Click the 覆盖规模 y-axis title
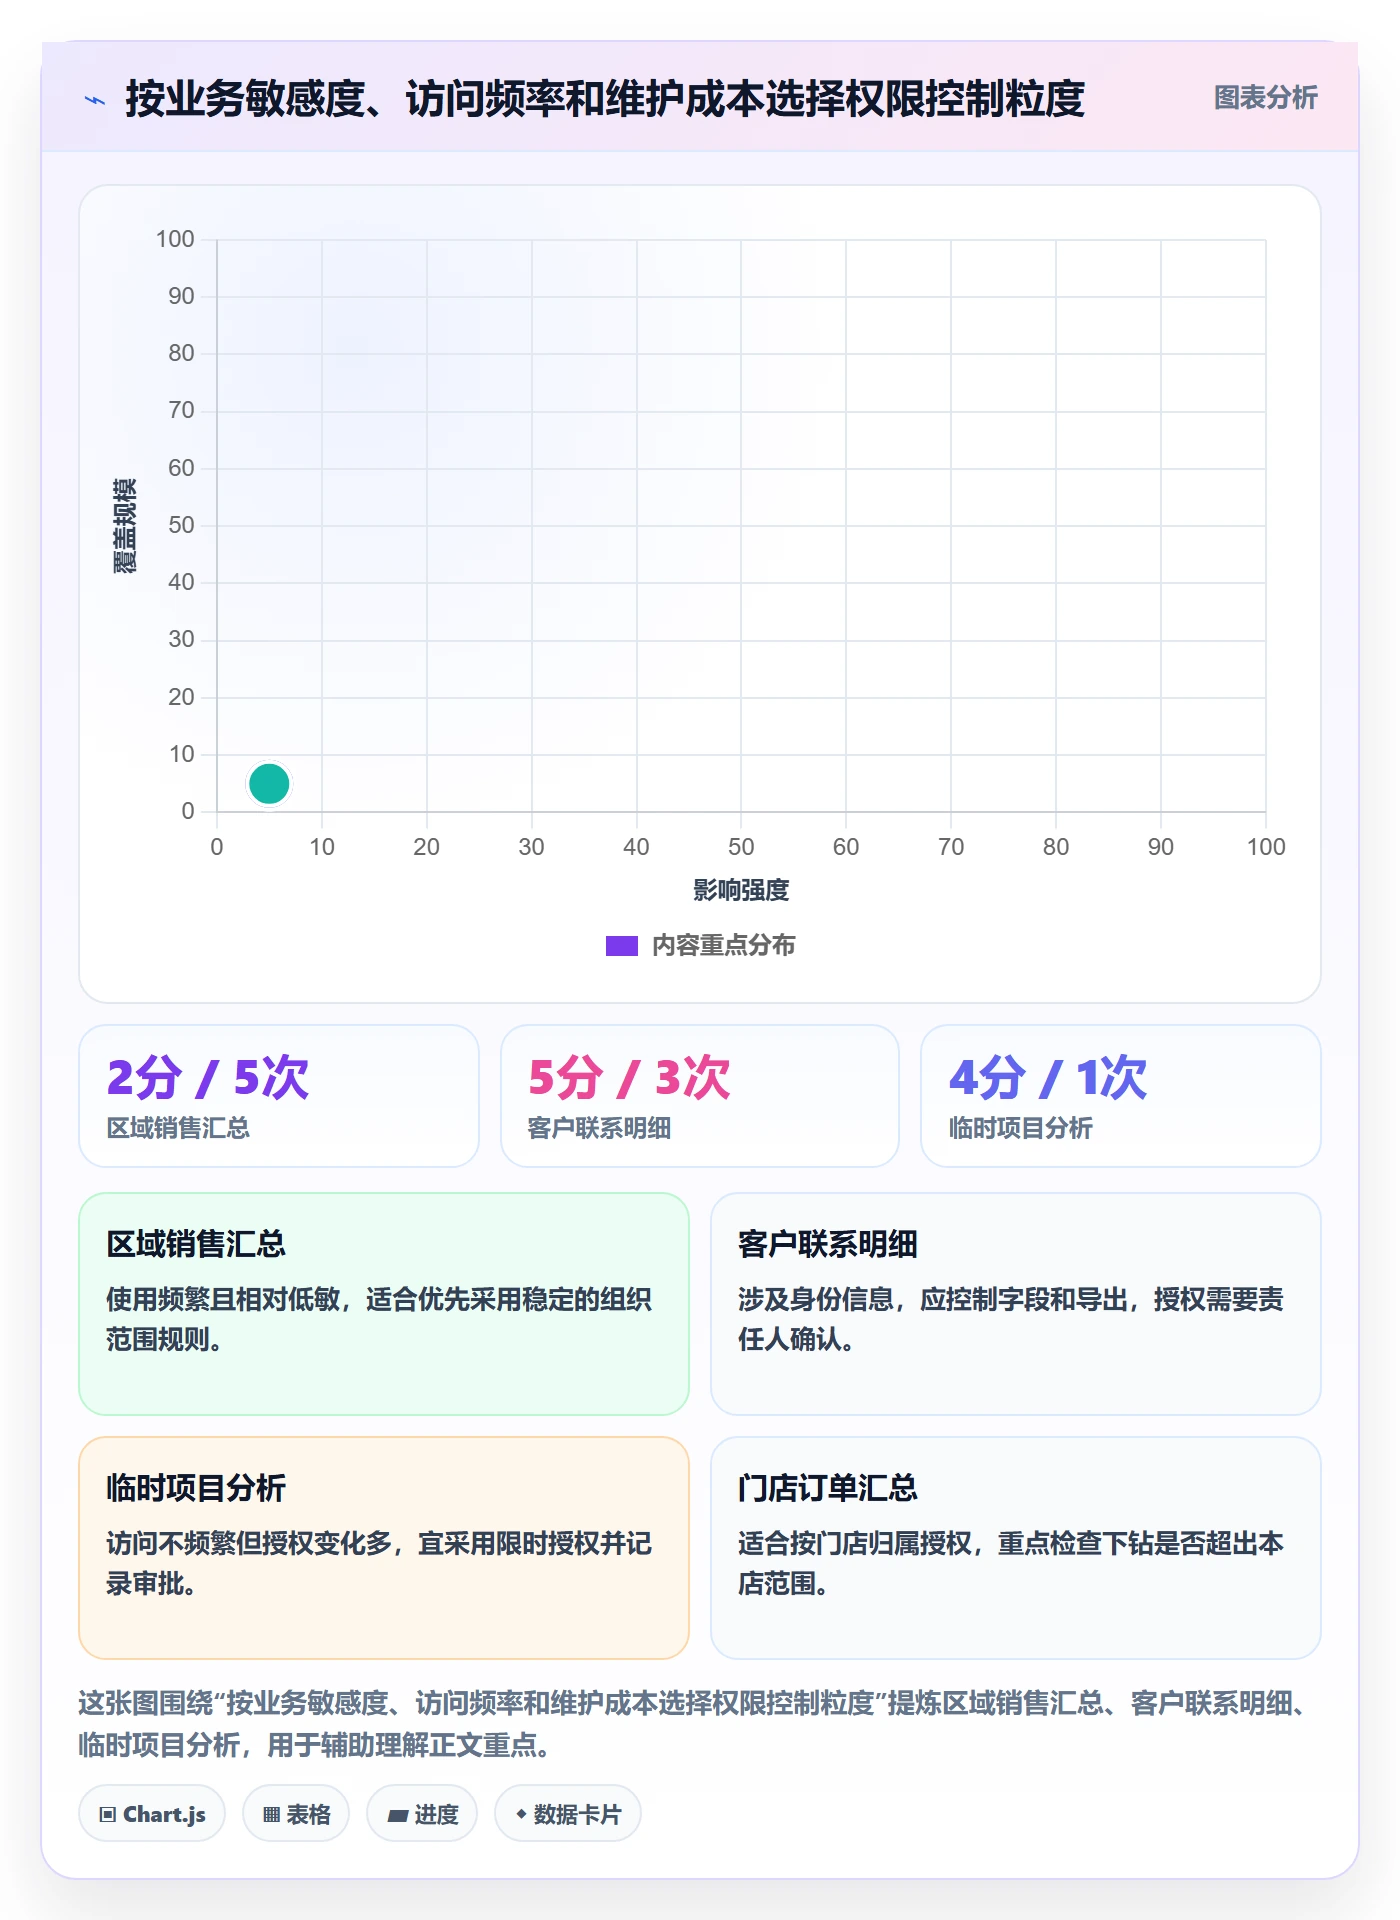This screenshot has width=1400, height=1920. 124,525
